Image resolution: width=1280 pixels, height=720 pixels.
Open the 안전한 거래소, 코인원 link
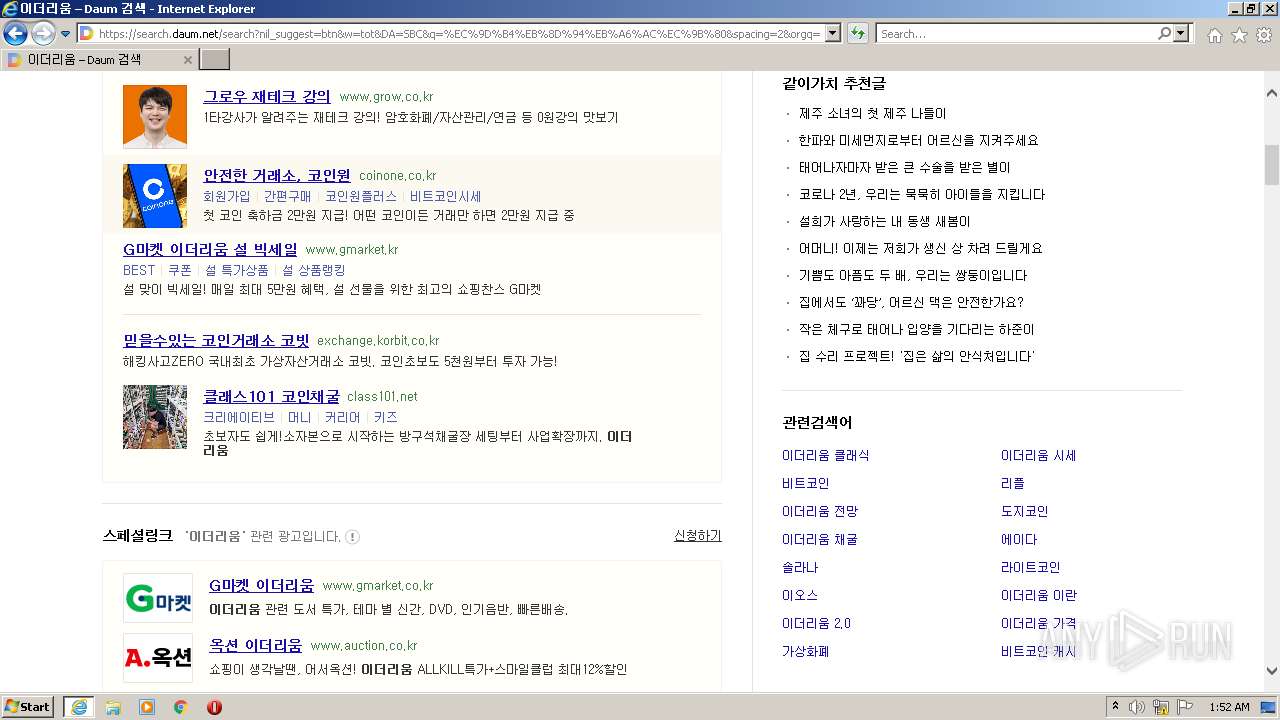coord(277,176)
